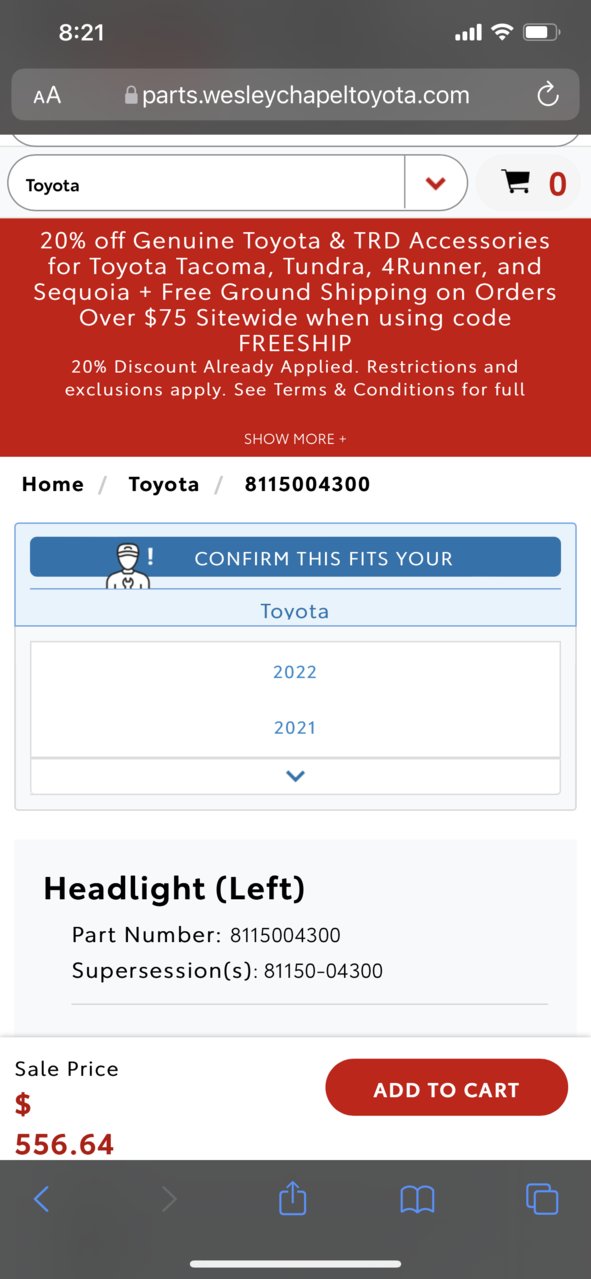
Task: Tap the Safari reload page icon
Action: pyautogui.click(x=547, y=95)
